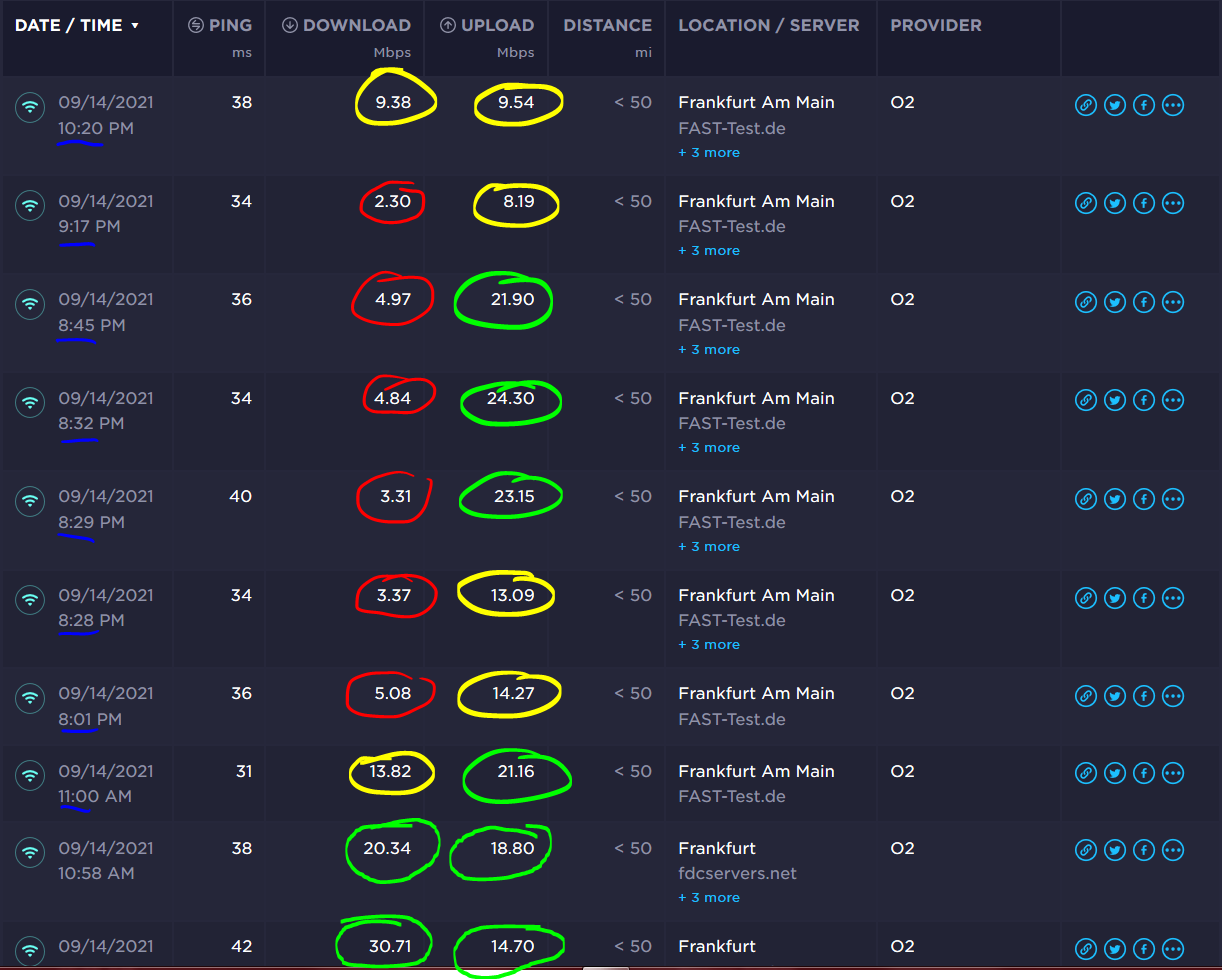Click the Twitter icon in the 10:20 PM row
This screenshot has height=979, width=1222.
click(1115, 105)
